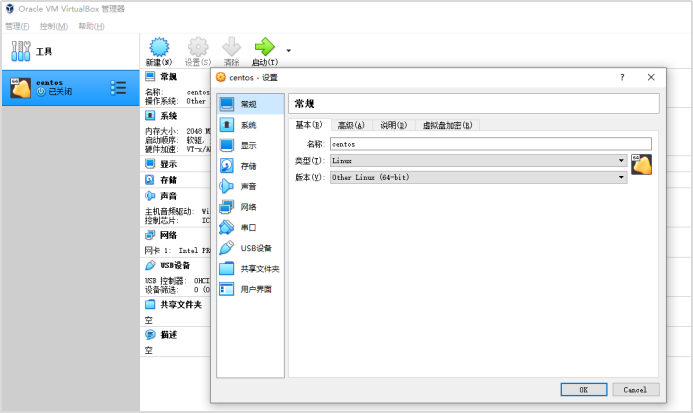Expand the Type (类型) Linux dropdown
Screen dimensions: 693x413
click(478, 161)
